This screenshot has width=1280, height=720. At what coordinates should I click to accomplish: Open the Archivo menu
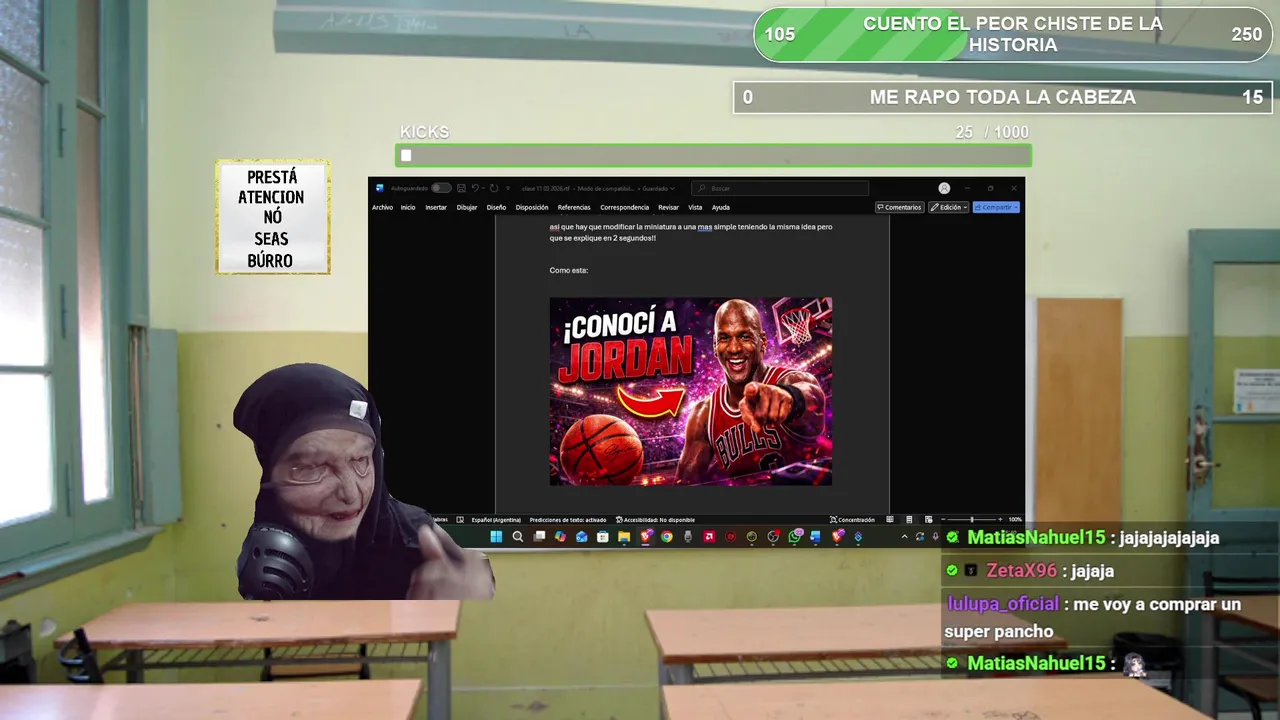382,207
